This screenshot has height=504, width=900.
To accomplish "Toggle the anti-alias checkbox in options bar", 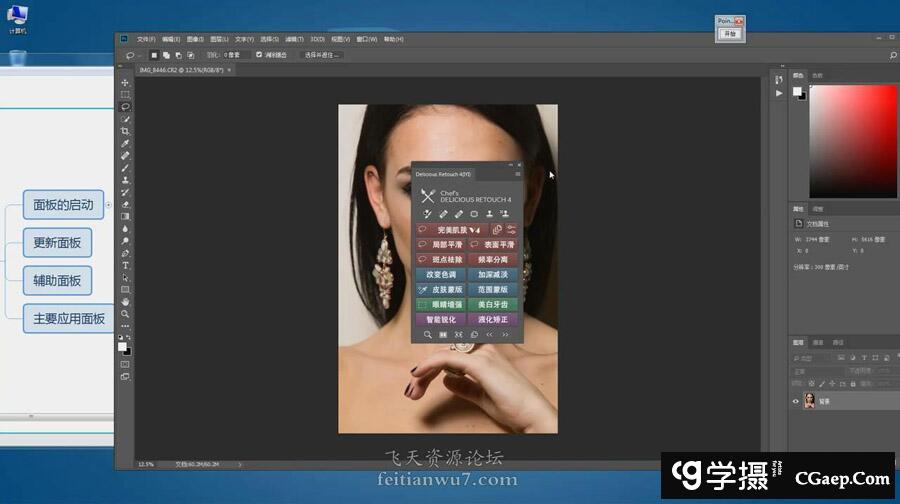I will click(259, 55).
